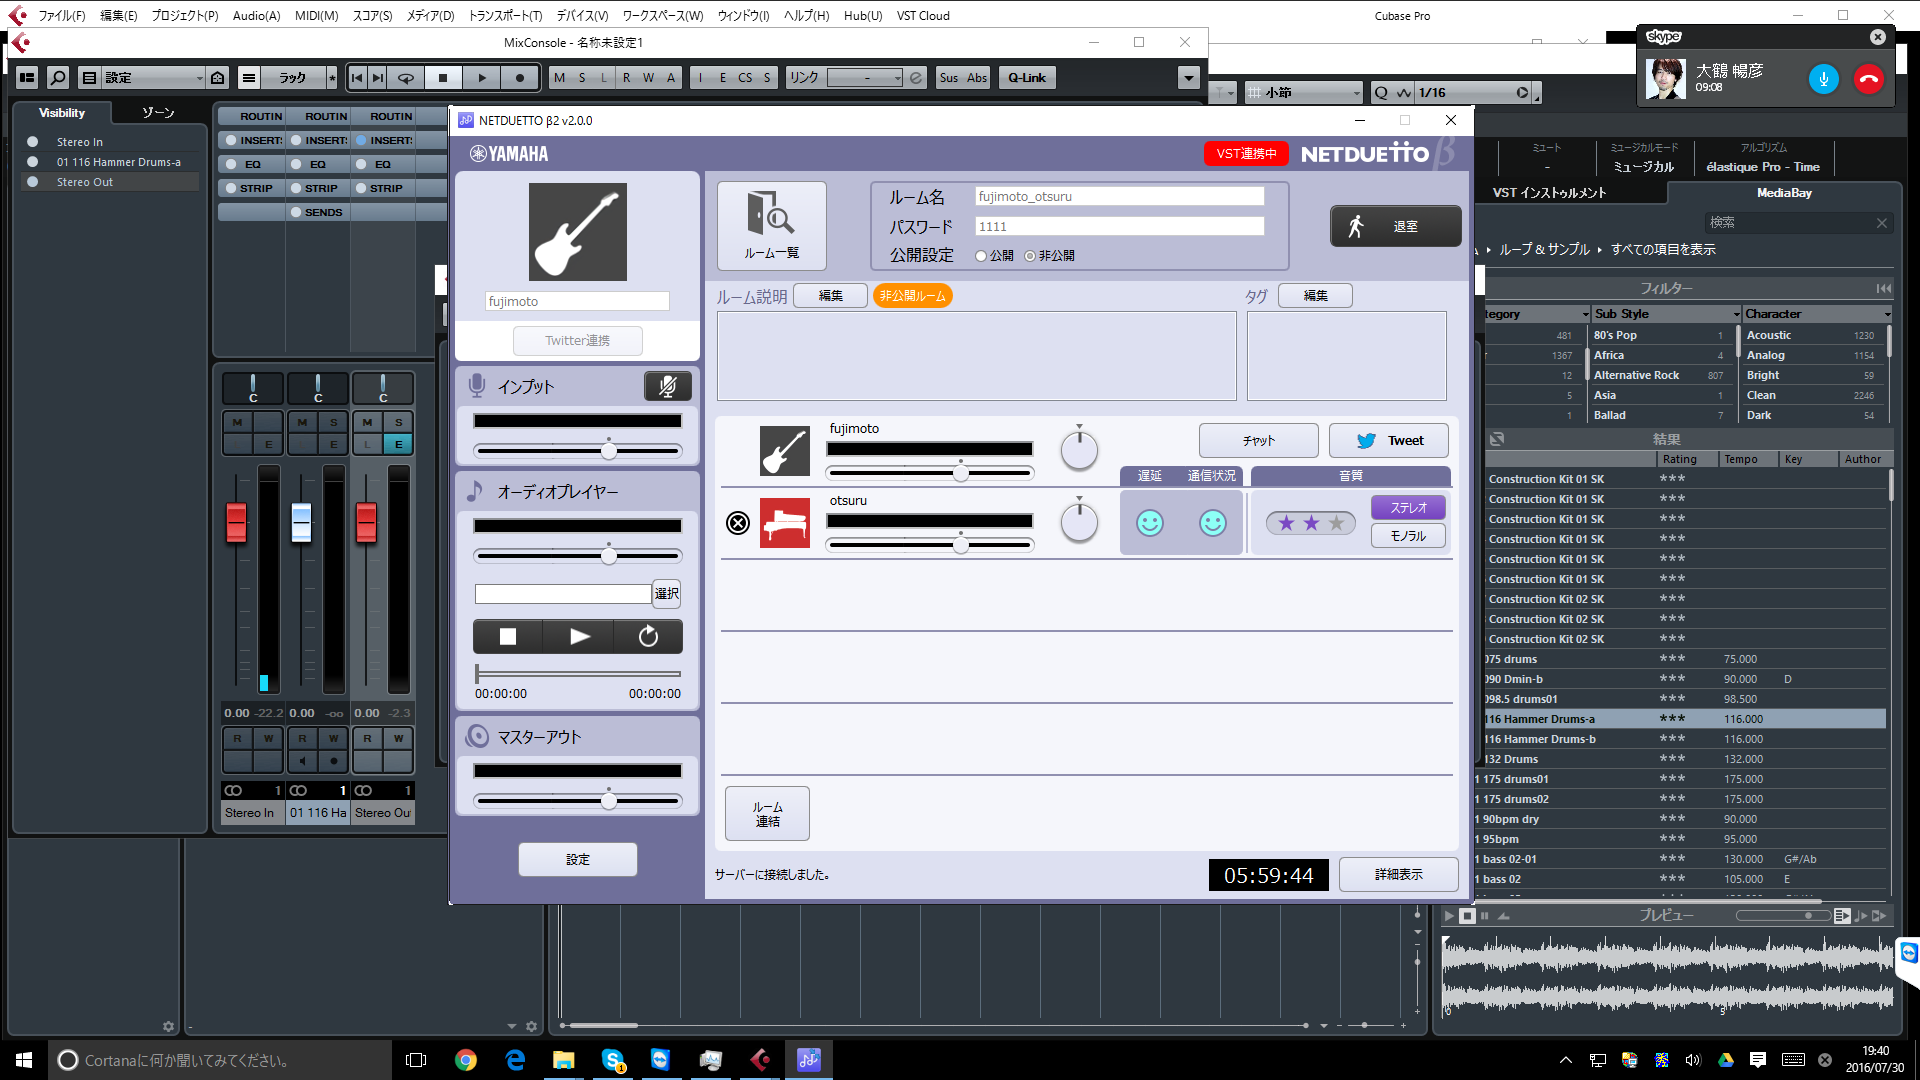Adjust the インプット level slider
The width and height of the screenshot is (1920, 1080).
(x=609, y=451)
